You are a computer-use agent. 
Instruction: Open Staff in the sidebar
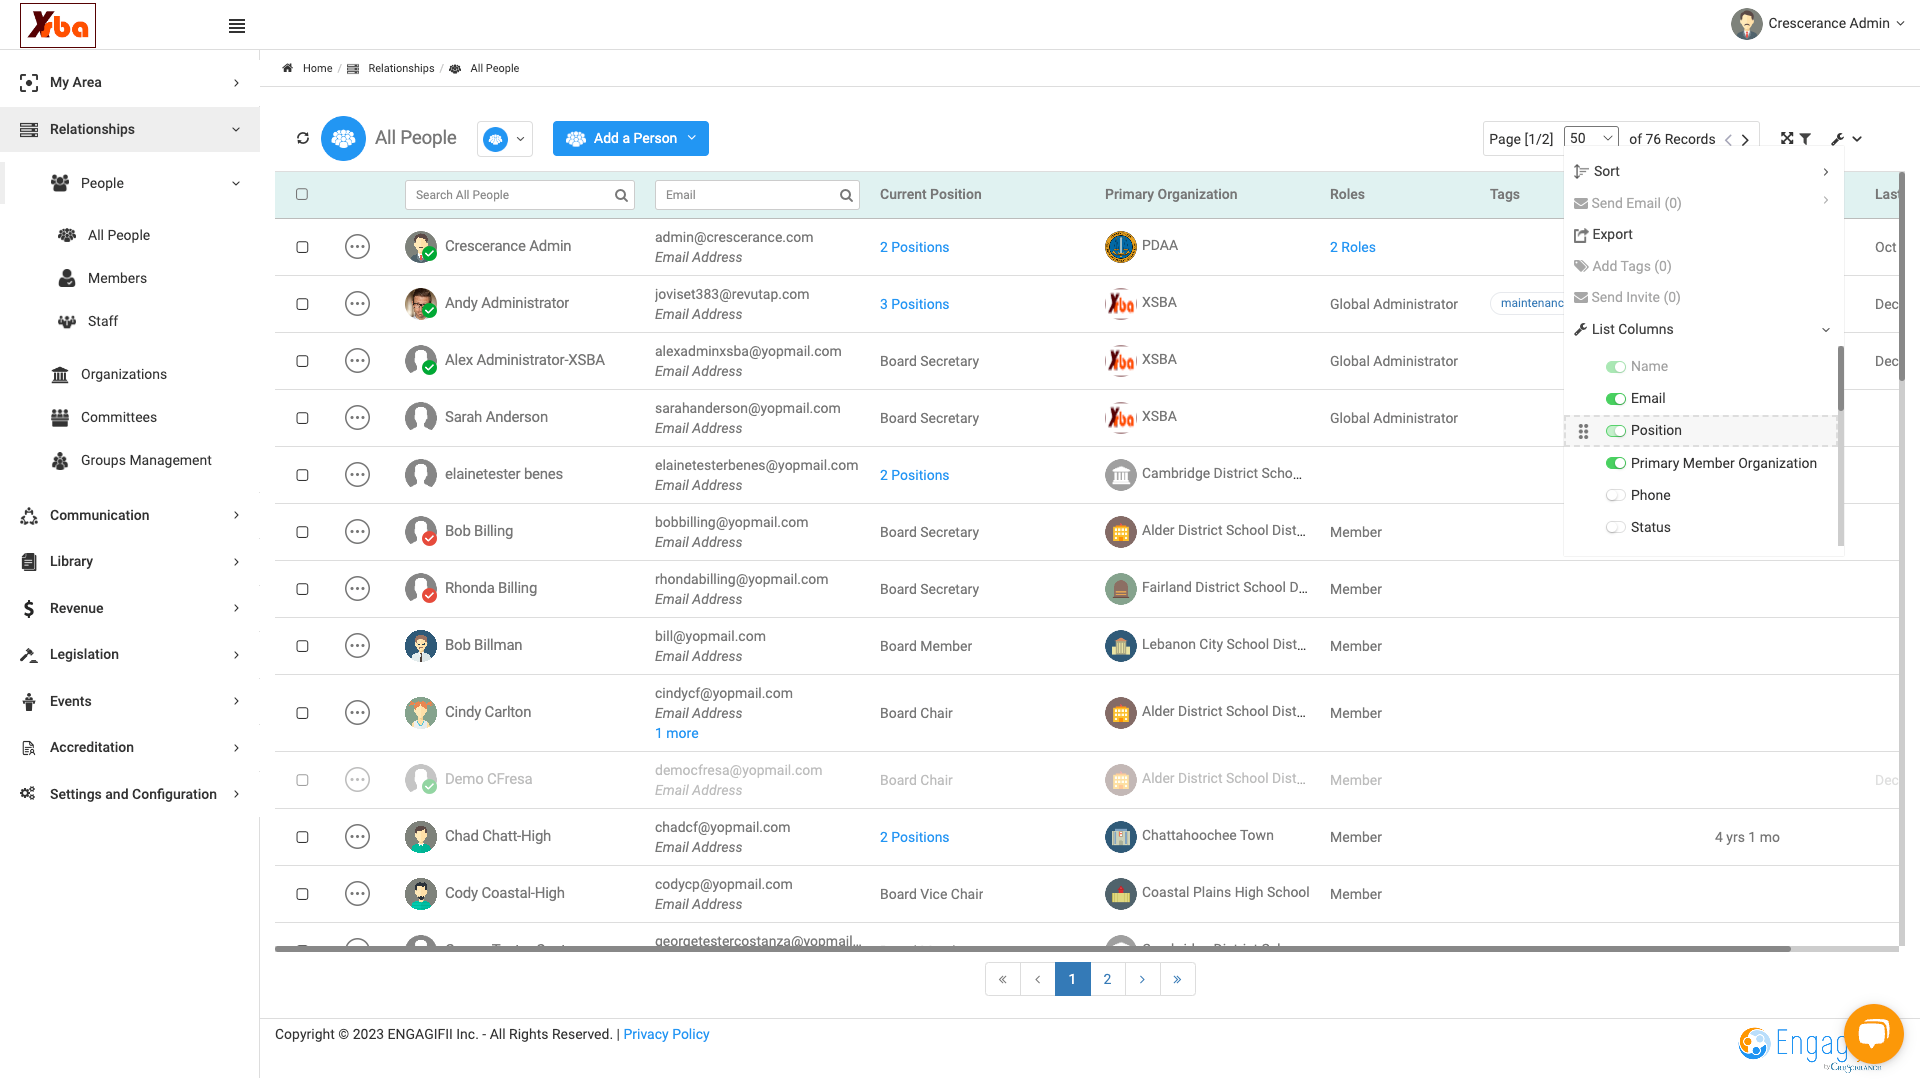(103, 321)
